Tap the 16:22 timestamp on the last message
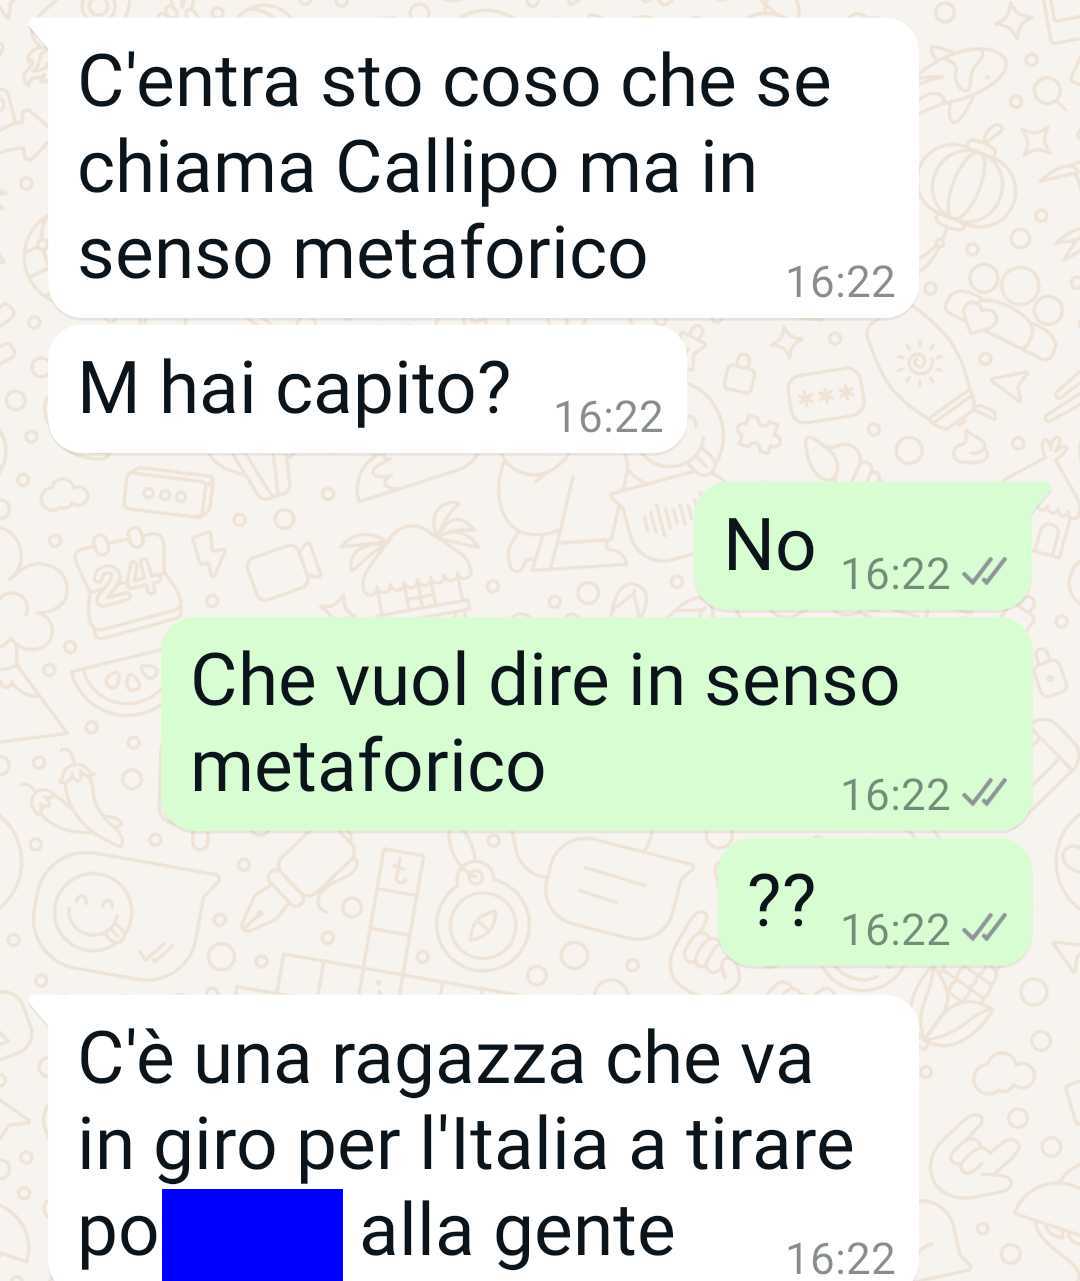 click(x=840, y=1258)
